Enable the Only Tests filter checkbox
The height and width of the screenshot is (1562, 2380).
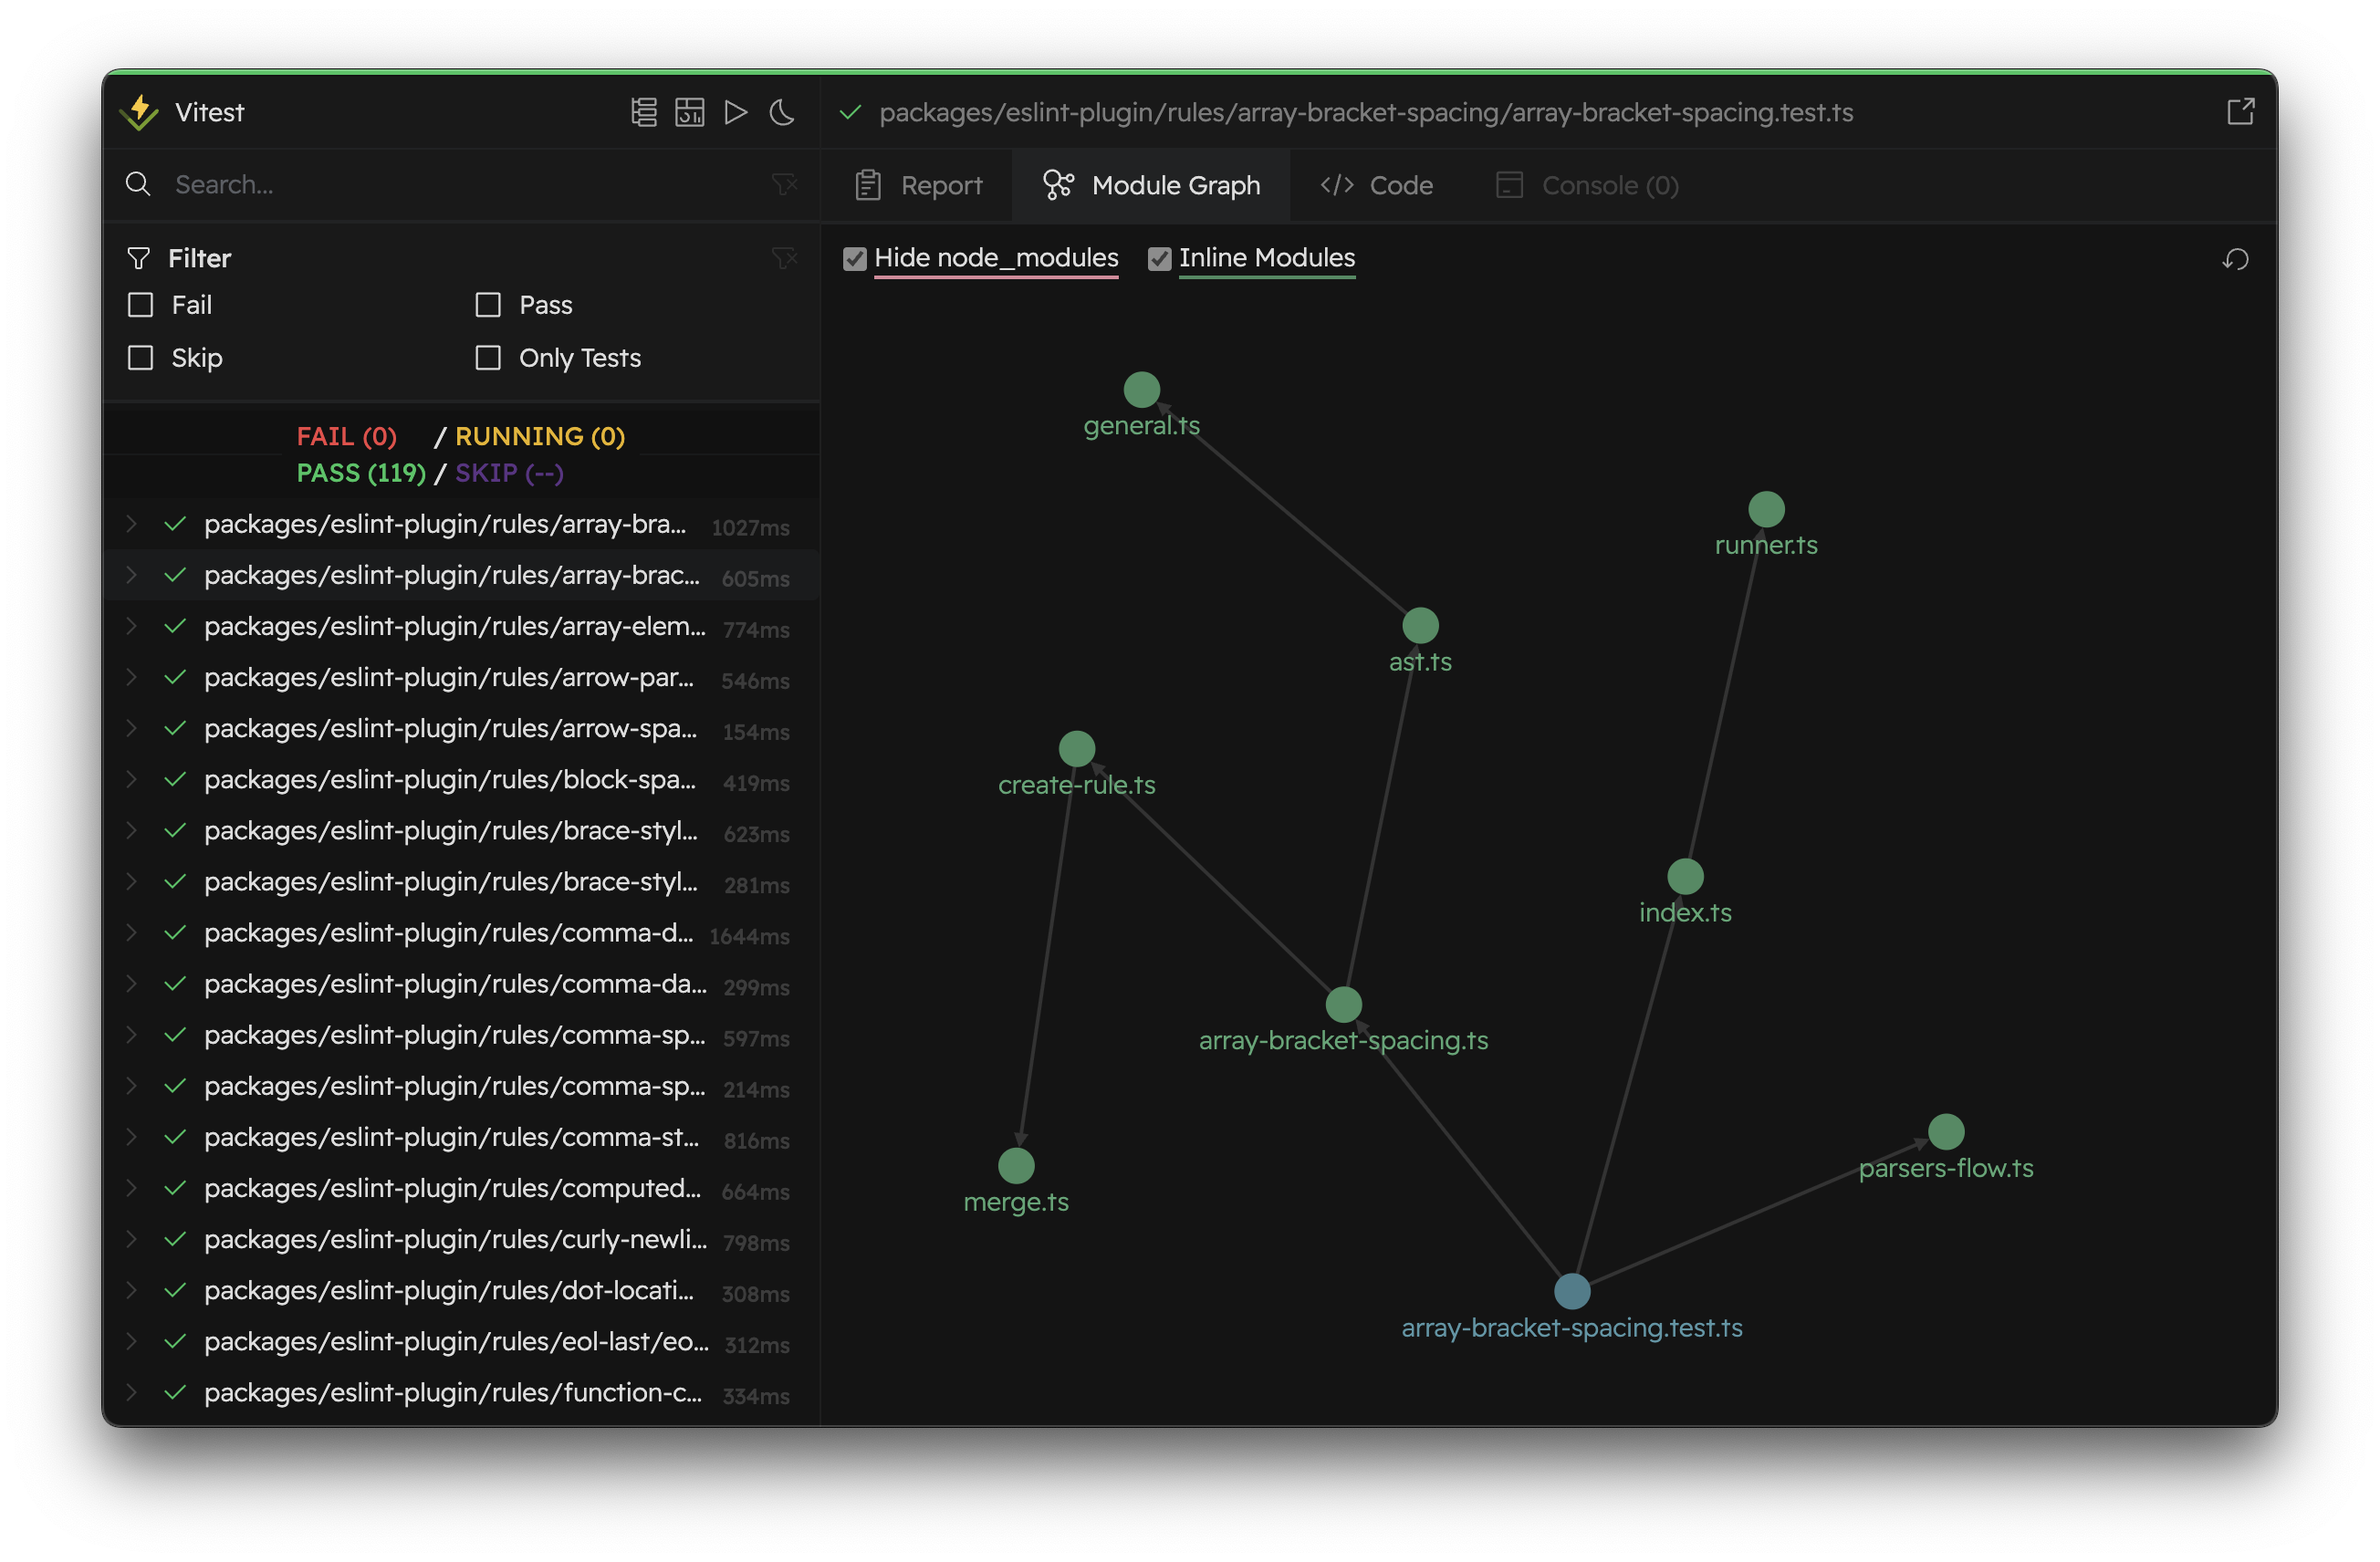pyautogui.click(x=488, y=358)
